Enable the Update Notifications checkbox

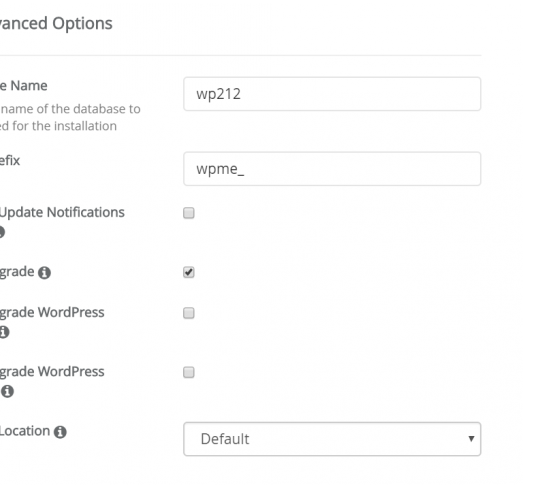tap(189, 213)
